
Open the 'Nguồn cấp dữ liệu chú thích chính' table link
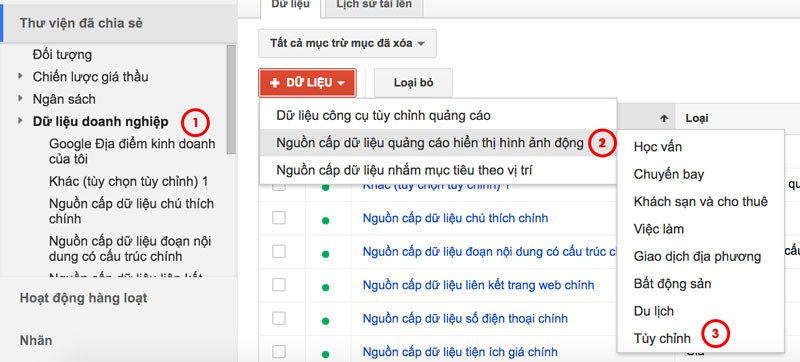pyautogui.click(x=455, y=218)
